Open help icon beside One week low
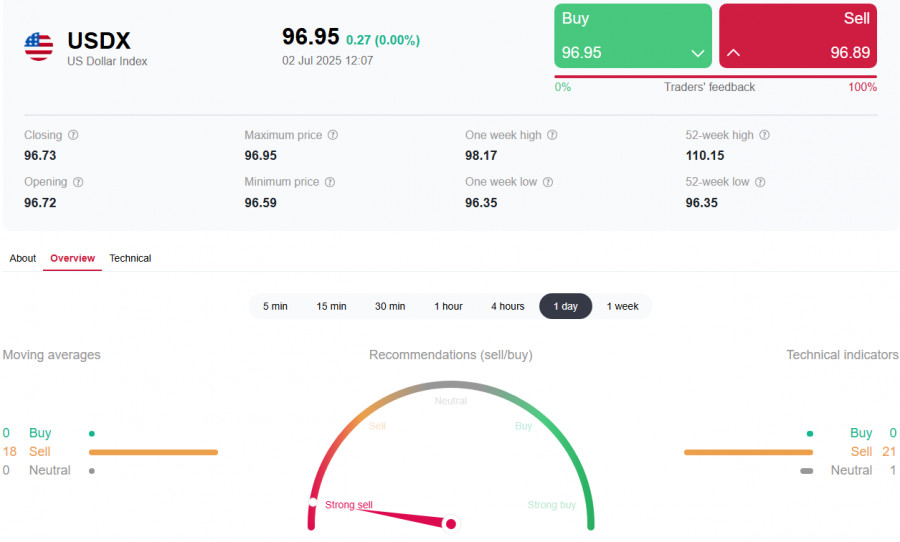The width and height of the screenshot is (900, 542). click(548, 182)
